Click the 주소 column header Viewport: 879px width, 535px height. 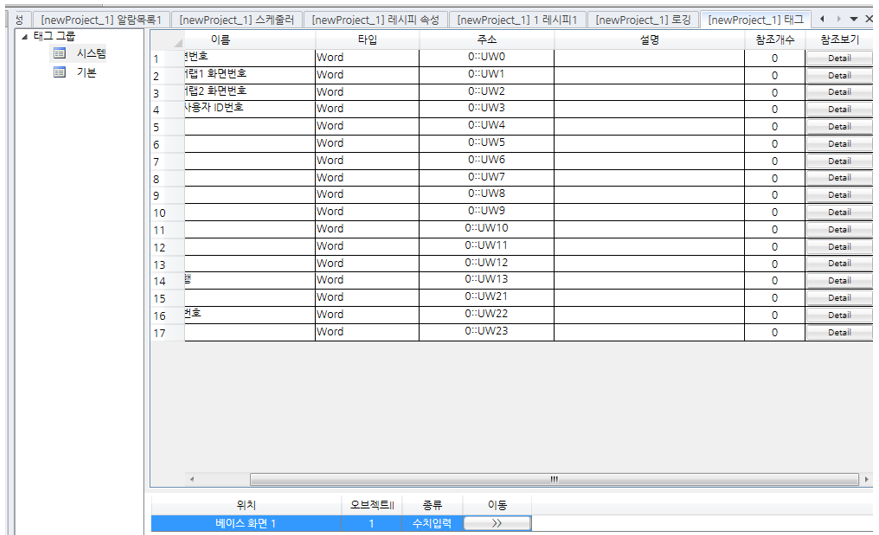pyautogui.click(x=487, y=40)
